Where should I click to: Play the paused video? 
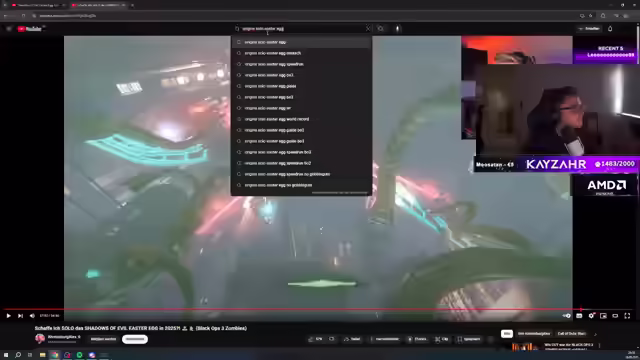(8, 316)
